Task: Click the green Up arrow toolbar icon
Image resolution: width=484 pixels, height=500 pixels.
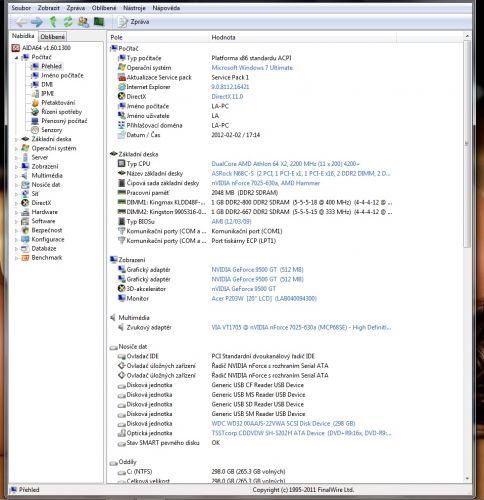Action: click(x=53, y=22)
